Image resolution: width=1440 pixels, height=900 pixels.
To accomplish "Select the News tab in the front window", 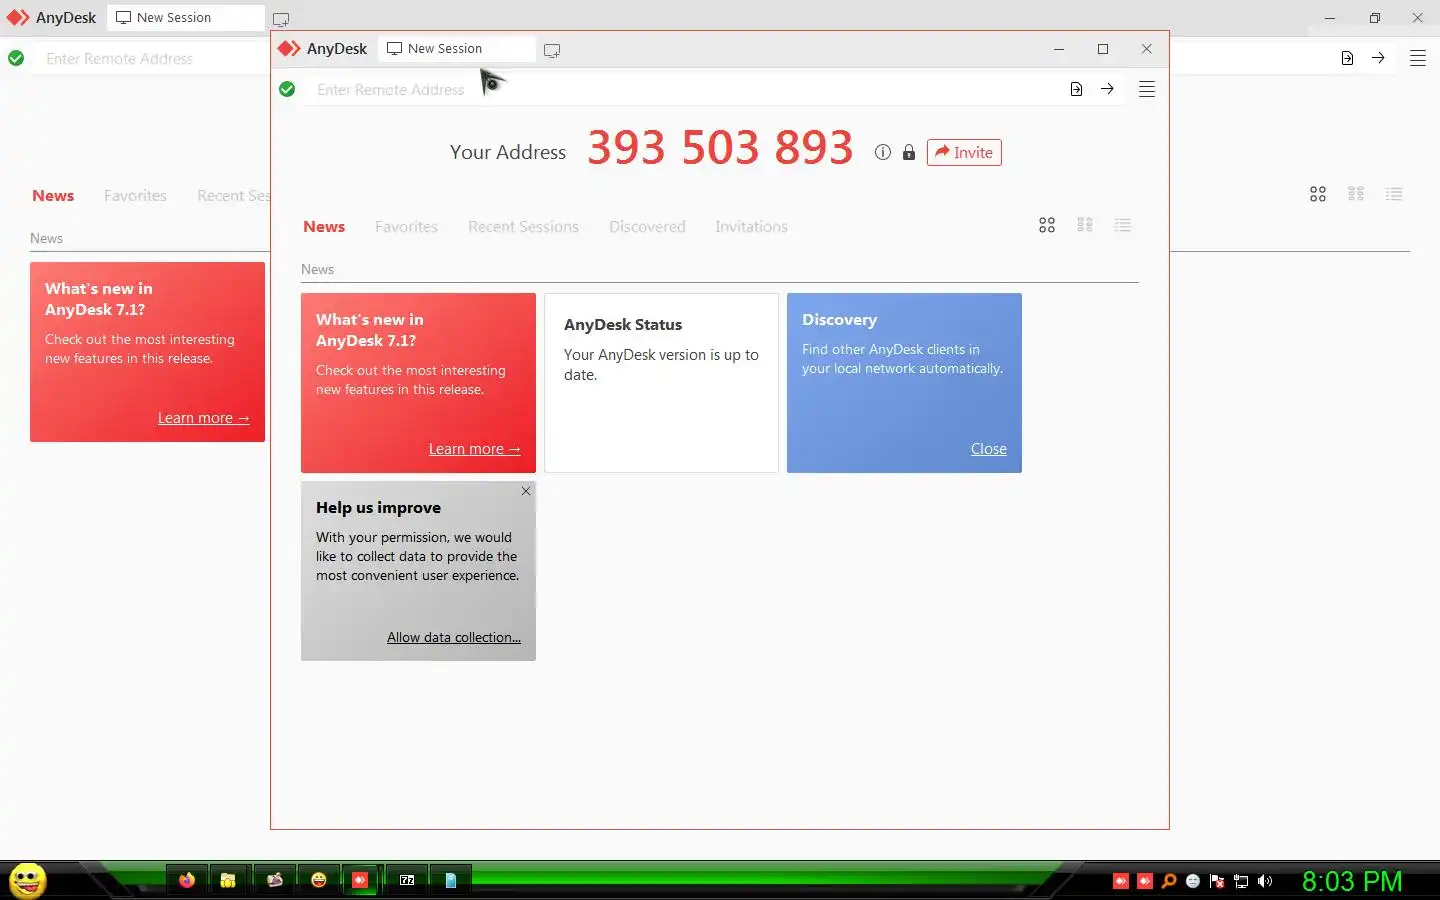I will coord(324,227).
